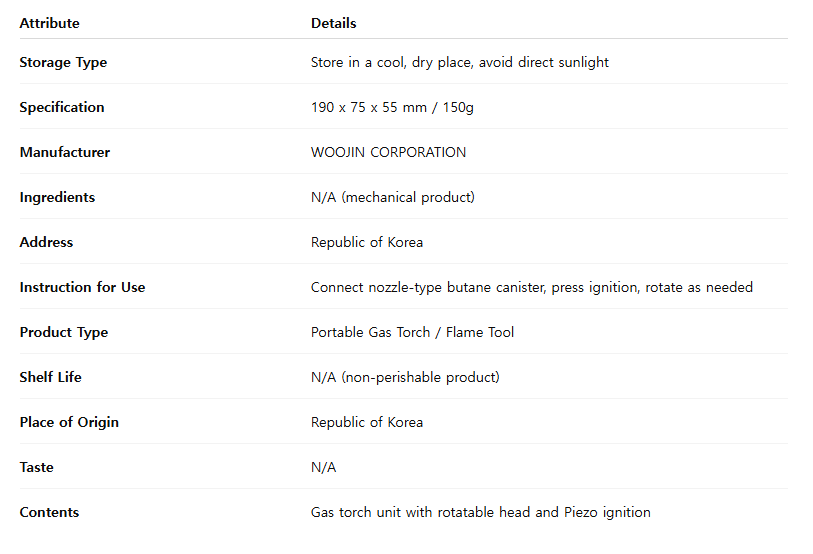Select the Taste row label

coord(37,467)
